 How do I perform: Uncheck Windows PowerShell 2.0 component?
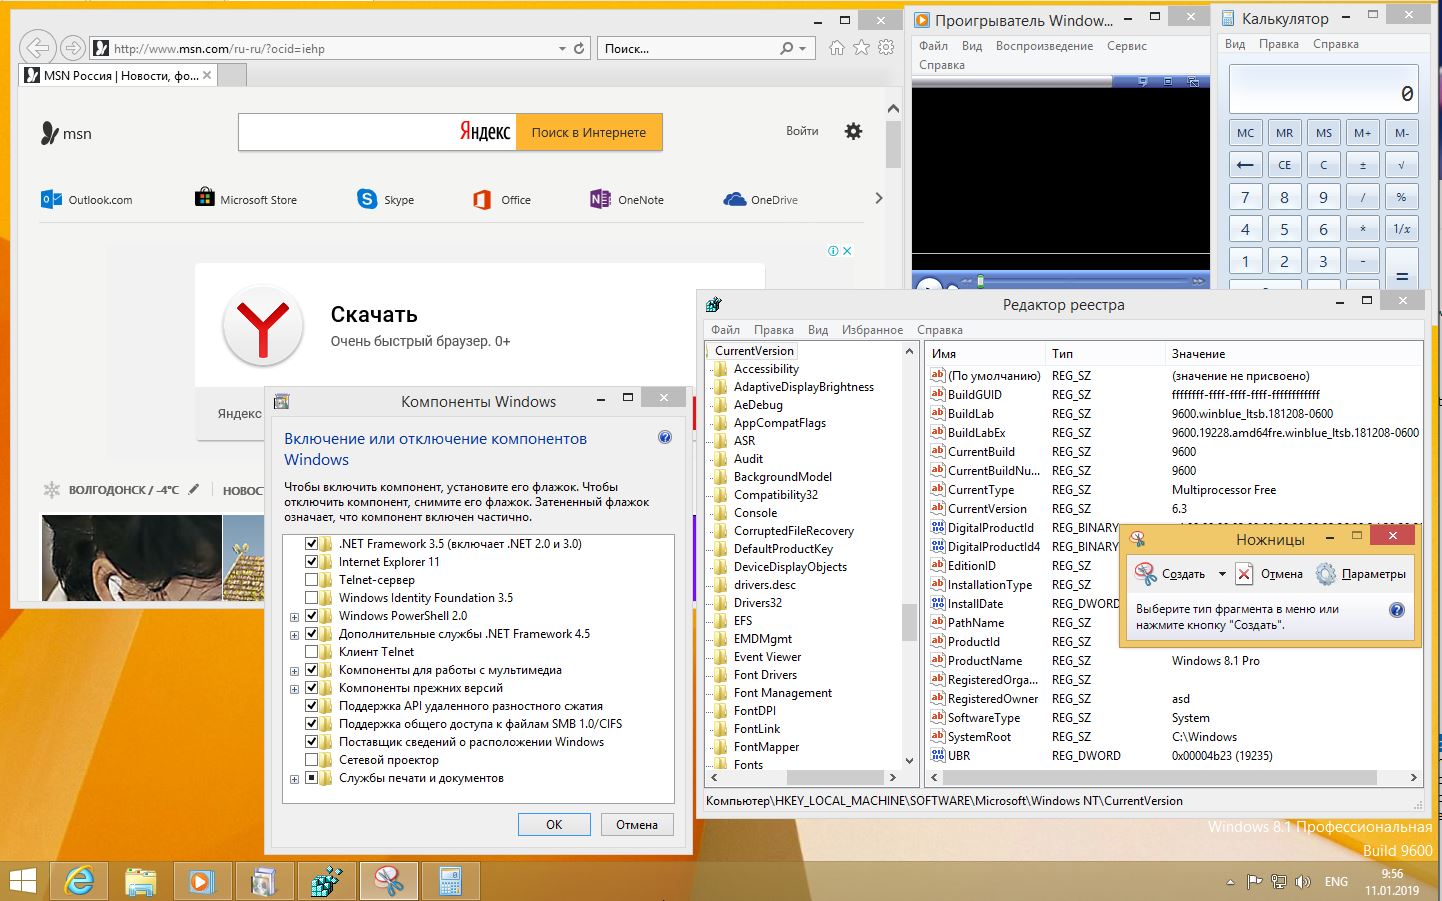[311, 616]
